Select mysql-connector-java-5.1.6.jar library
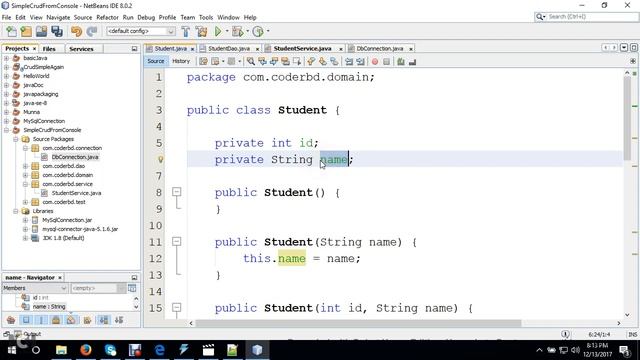Screen dimensions: 640x360 pyautogui.click(x=80, y=229)
